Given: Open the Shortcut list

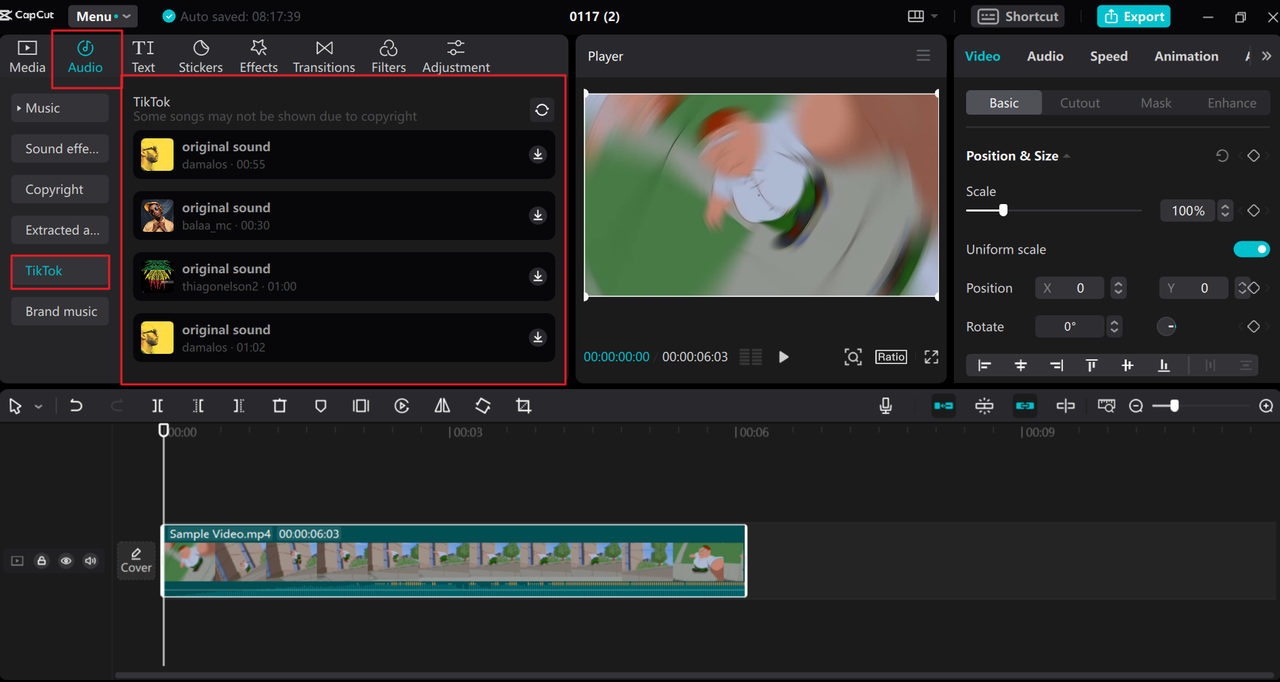Looking at the screenshot, I should tap(1018, 16).
